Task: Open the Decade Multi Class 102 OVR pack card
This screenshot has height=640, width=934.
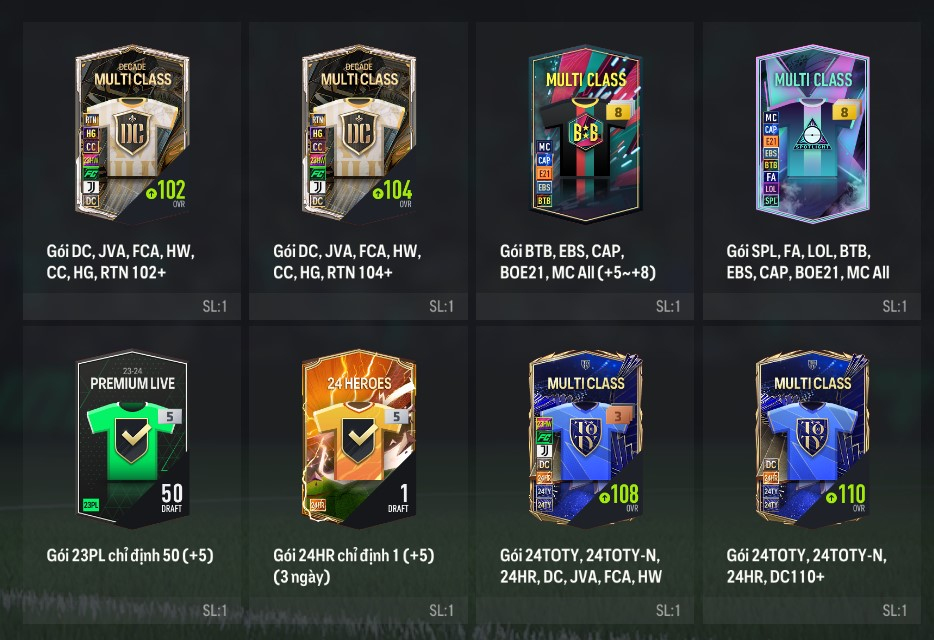Action: pyautogui.click(x=132, y=132)
